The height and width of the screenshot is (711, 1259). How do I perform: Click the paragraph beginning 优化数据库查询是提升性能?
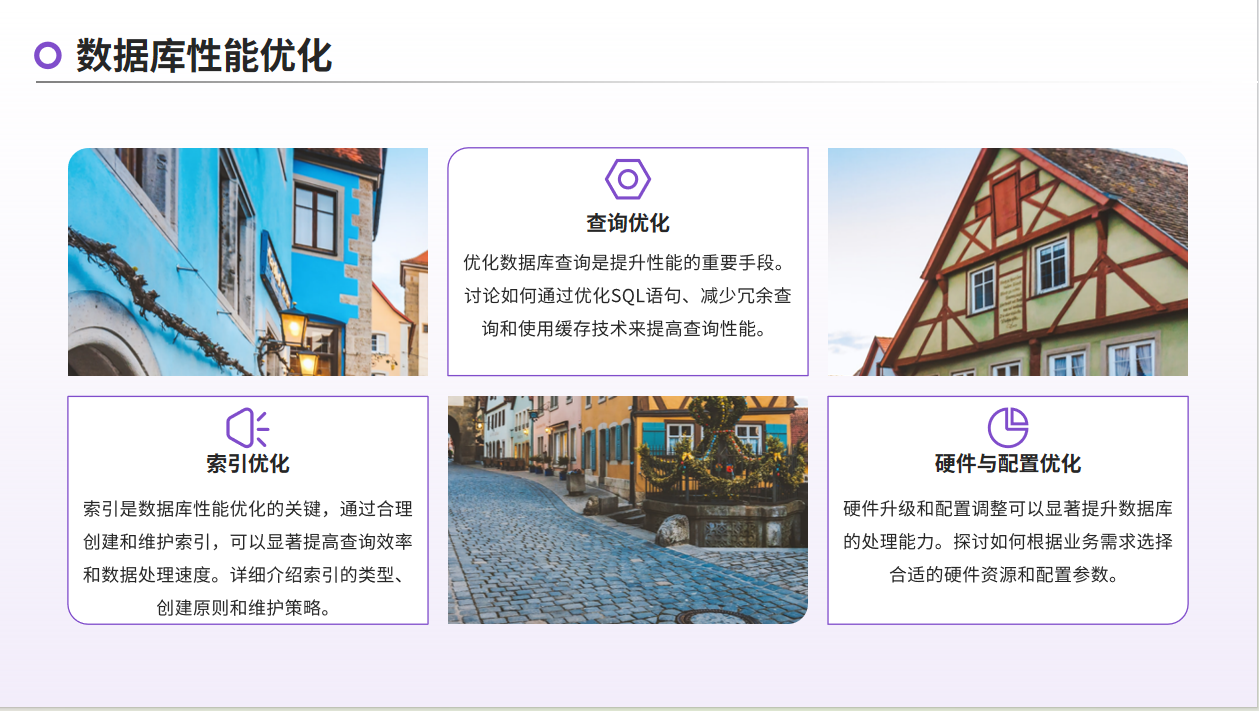pyautogui.click(x=628, y=296)
